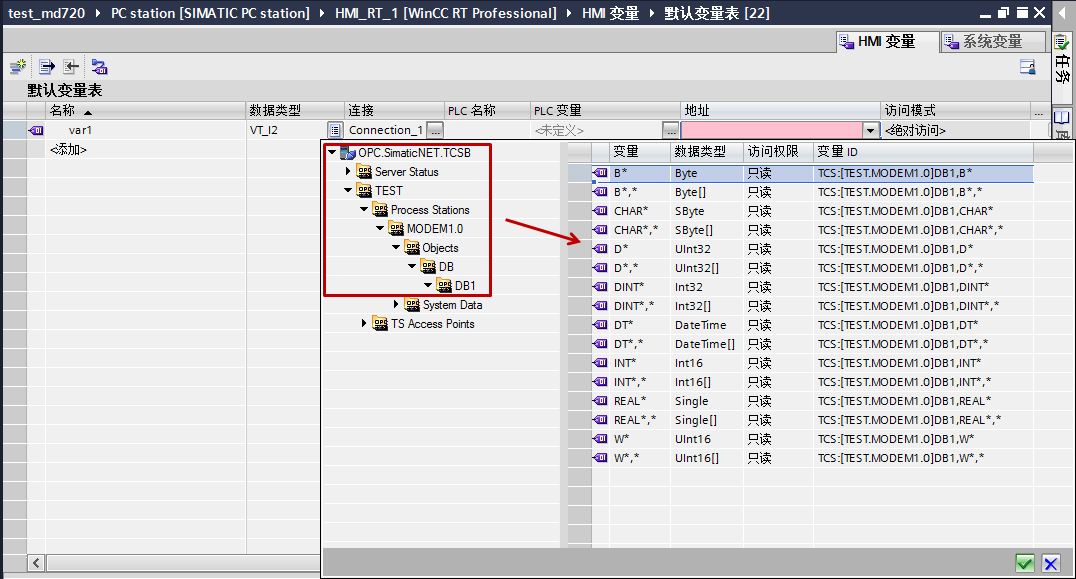The height and width of the screenshot is (579, 1076).
Task: Sort by the 名称 column header
Action: (145, 110)
